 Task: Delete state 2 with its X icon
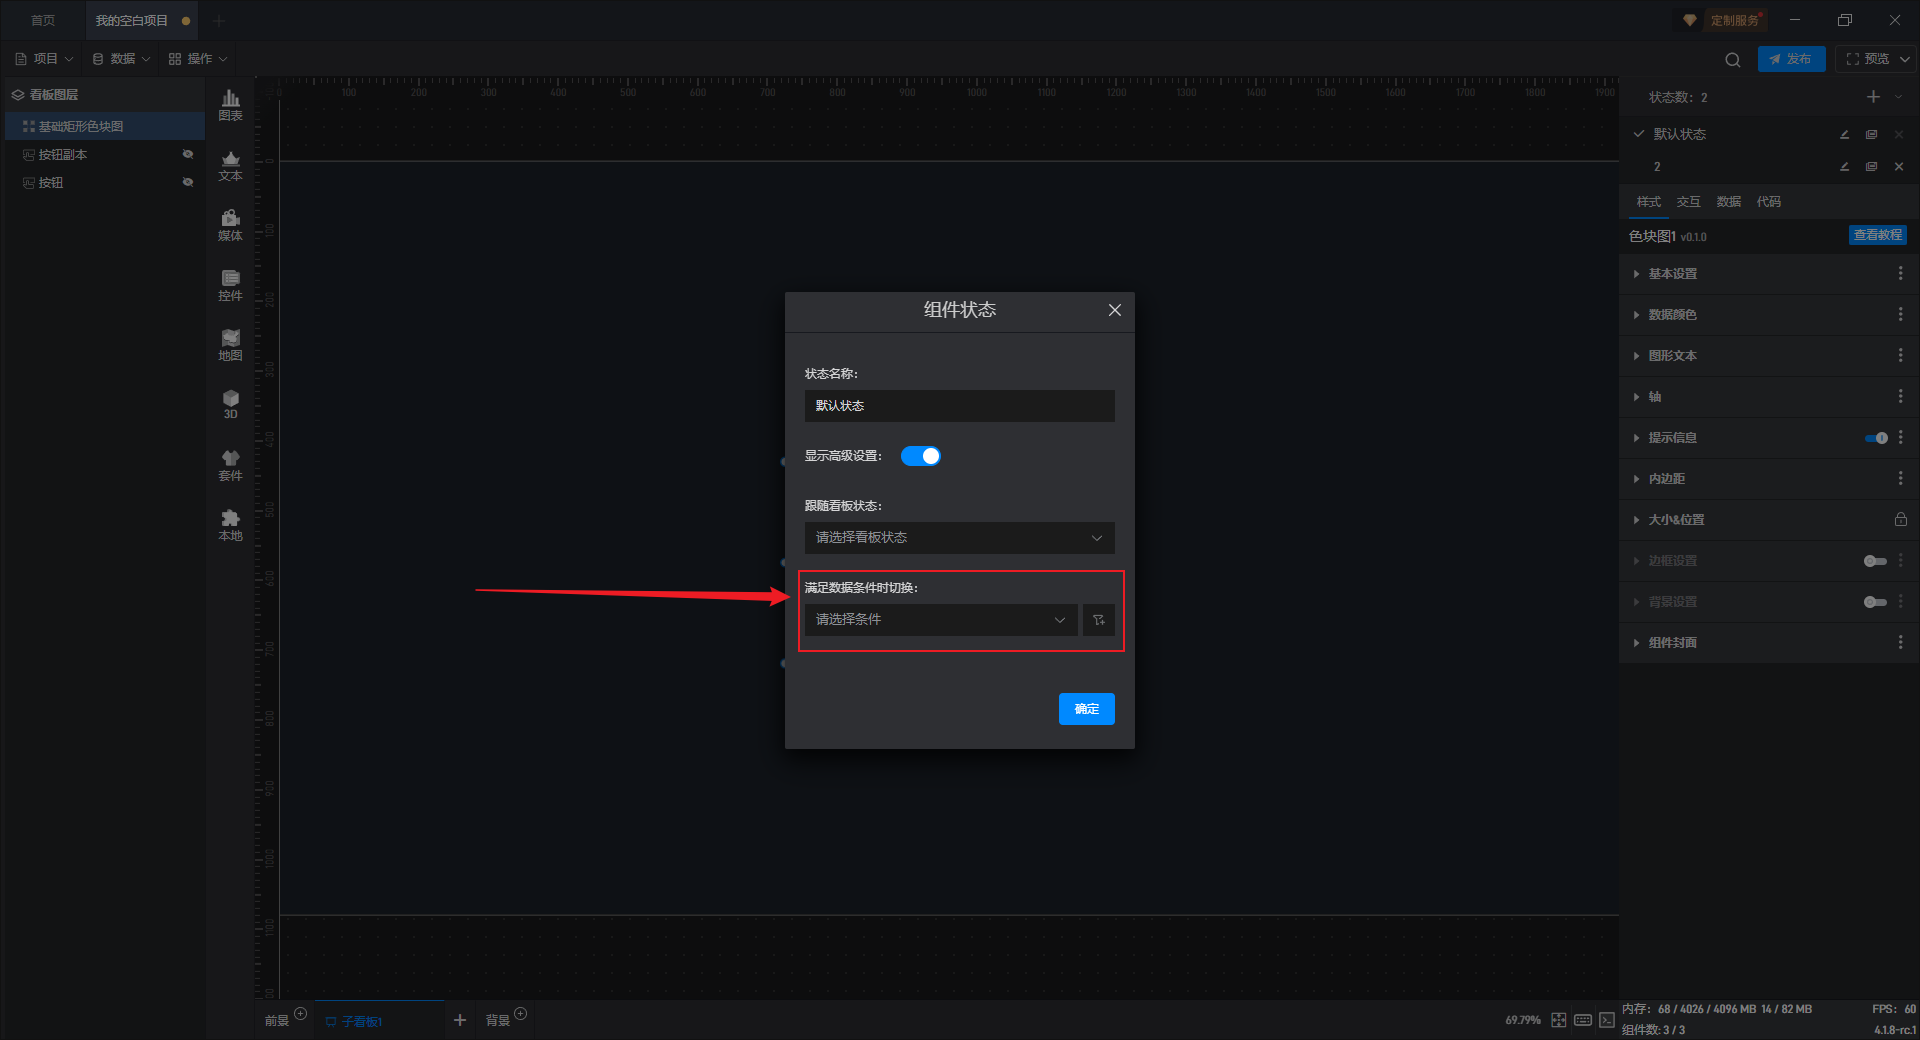[1899, 166]
